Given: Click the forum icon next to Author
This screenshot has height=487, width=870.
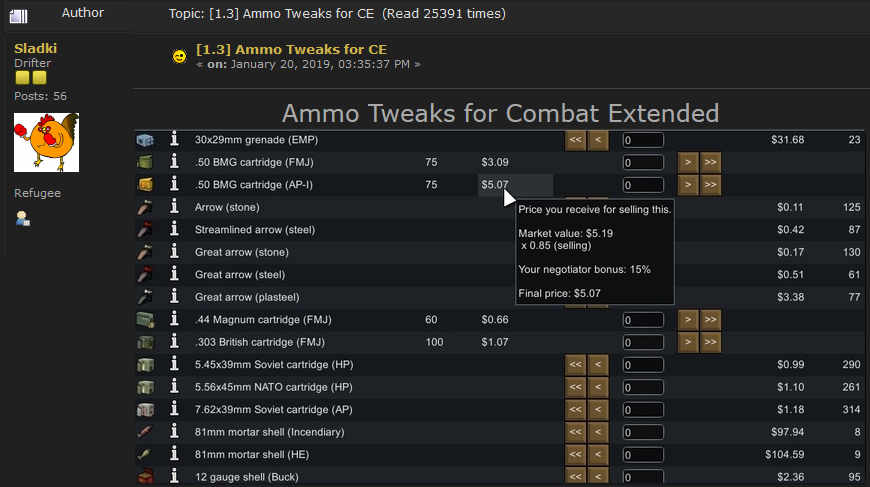Looking at the screenshot, I should [18, 15].
